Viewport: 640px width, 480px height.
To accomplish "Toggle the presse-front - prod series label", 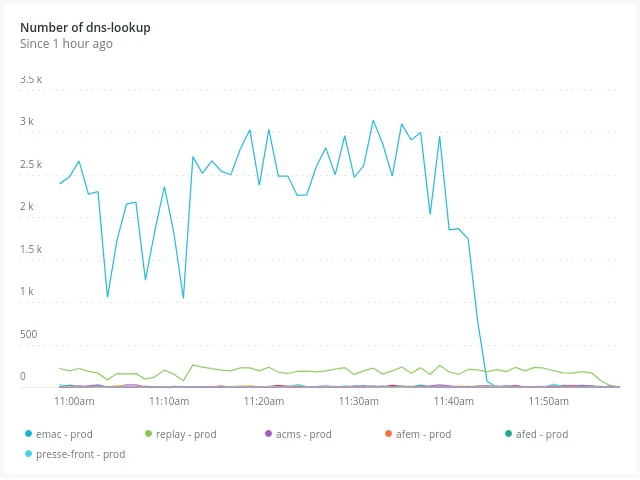I will click(x=80, y=454).
